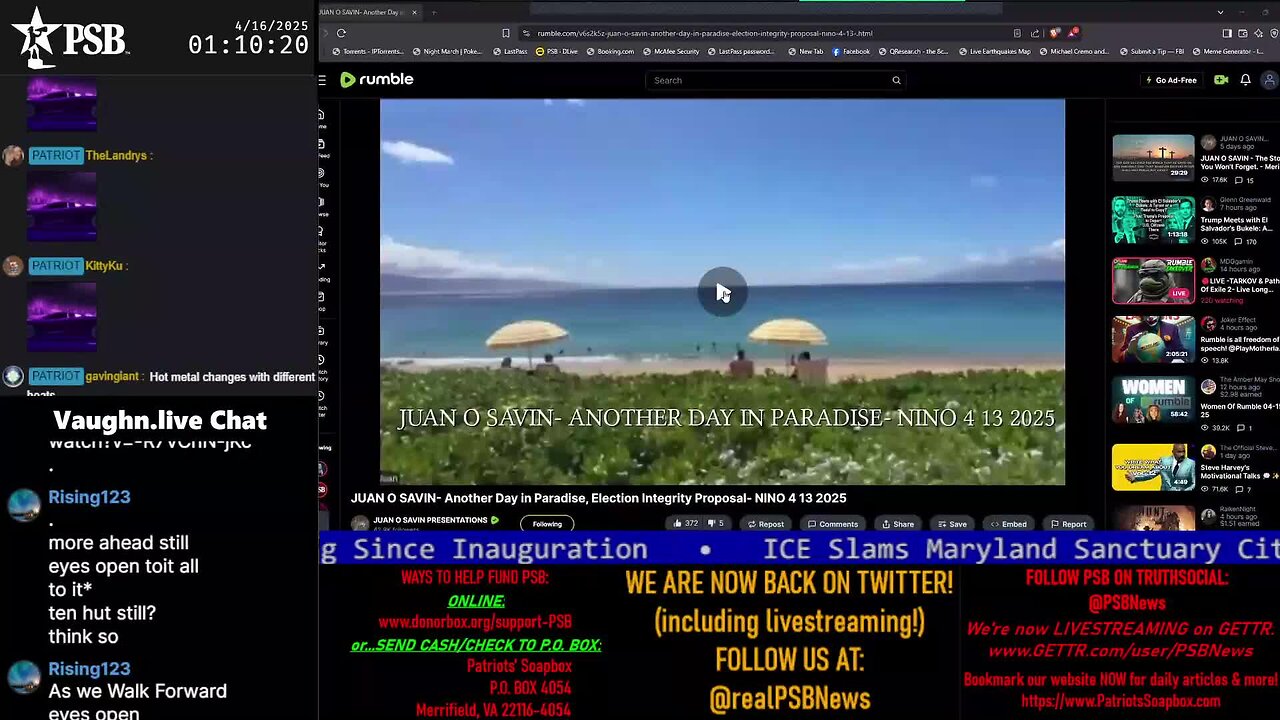Click the browser address bar URL
This screenshot has height=720, width=1280.
(x=705, y=33)
